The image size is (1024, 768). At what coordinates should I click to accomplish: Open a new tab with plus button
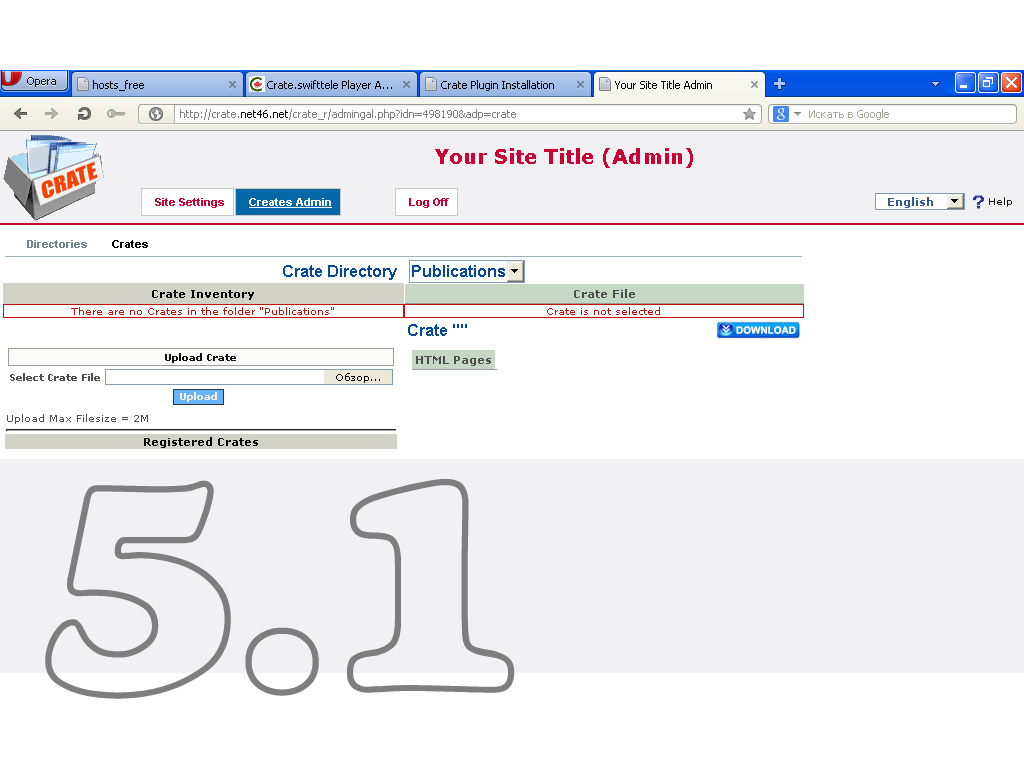(x=780, y=84)
